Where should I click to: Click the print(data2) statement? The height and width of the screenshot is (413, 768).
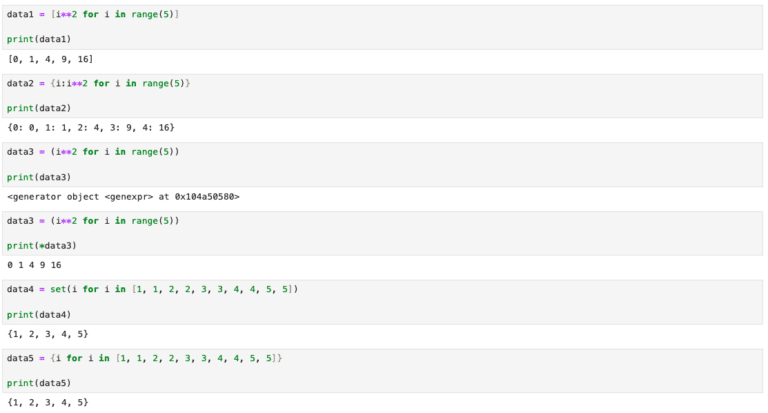39,107
